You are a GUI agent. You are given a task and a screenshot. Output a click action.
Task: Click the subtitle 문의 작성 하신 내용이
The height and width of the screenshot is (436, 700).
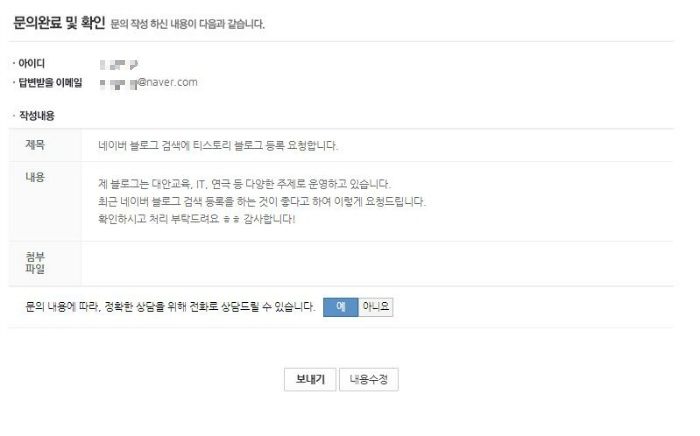tap(188, 24)
